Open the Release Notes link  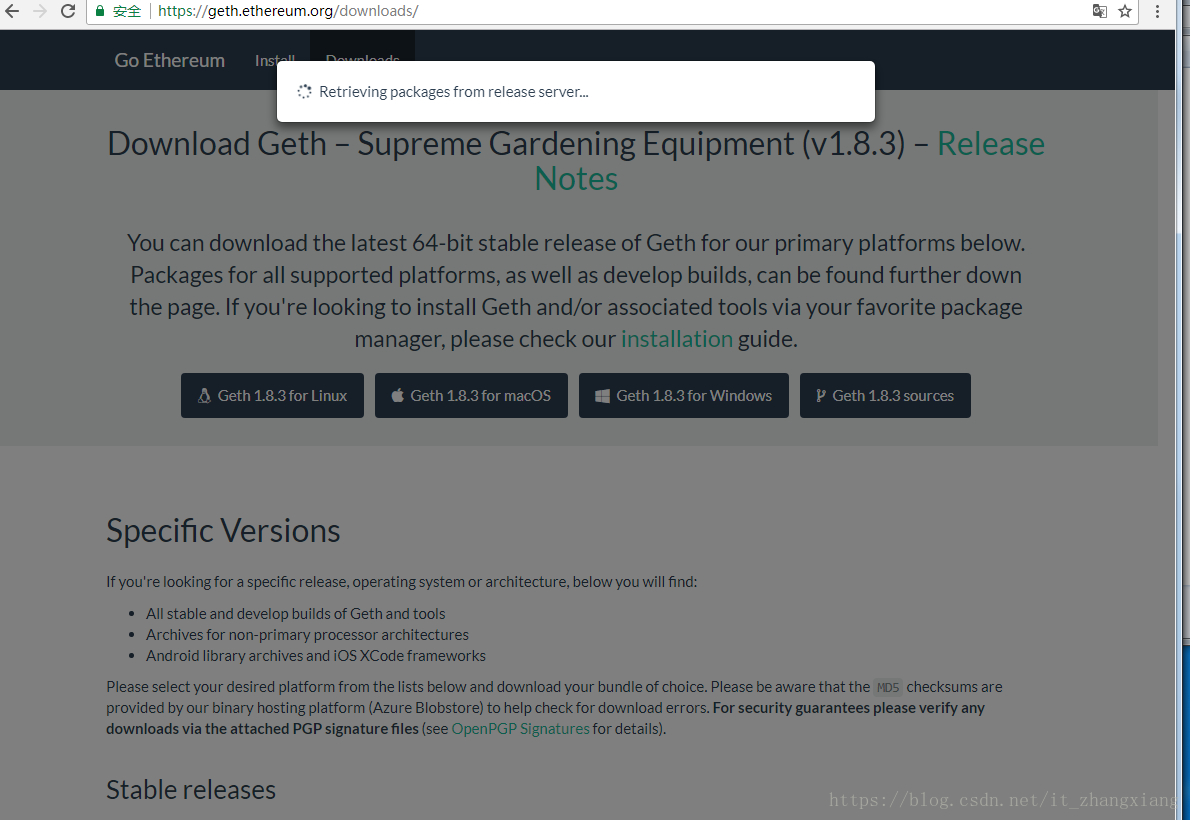click(789, 161)
